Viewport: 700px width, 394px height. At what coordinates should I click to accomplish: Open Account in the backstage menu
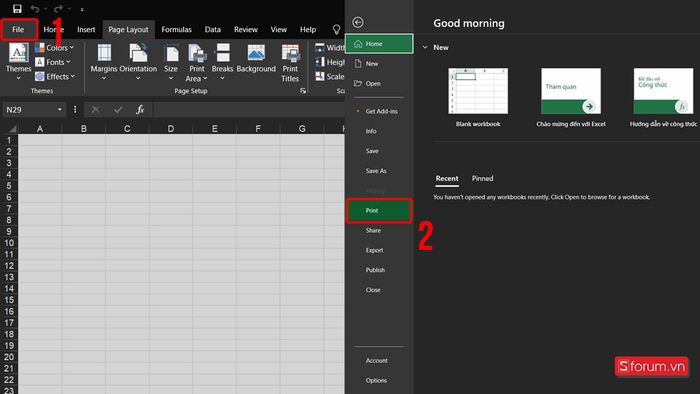click(x=379, y=361)
